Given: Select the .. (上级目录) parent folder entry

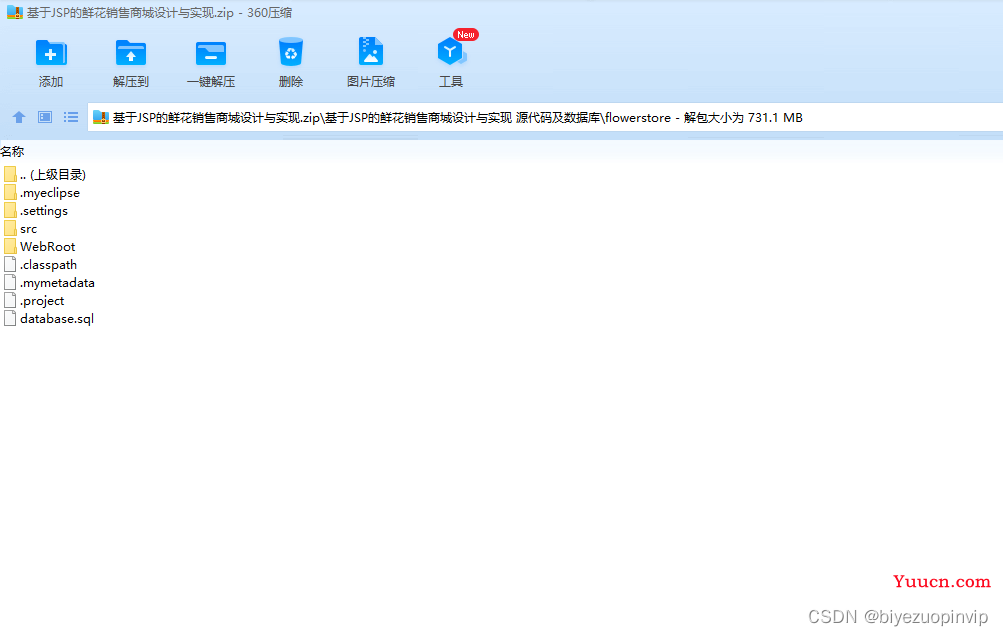Looking at the screenshot, I should tap(45, 175).
